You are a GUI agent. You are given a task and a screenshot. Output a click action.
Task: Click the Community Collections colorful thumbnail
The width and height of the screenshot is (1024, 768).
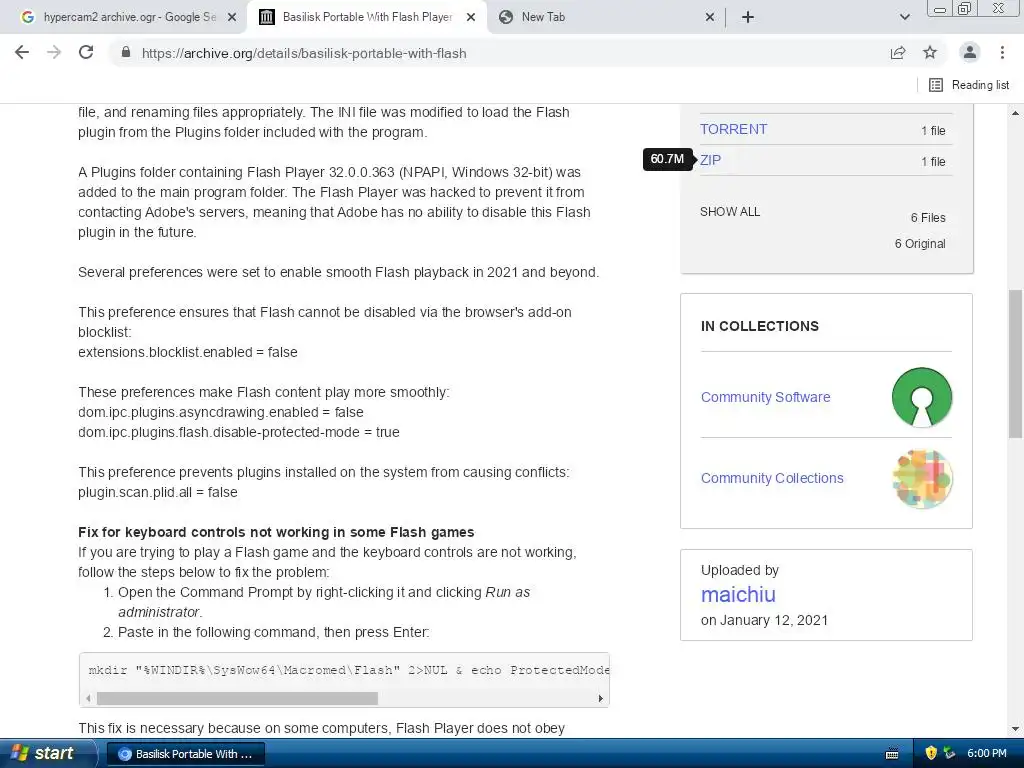922,479
